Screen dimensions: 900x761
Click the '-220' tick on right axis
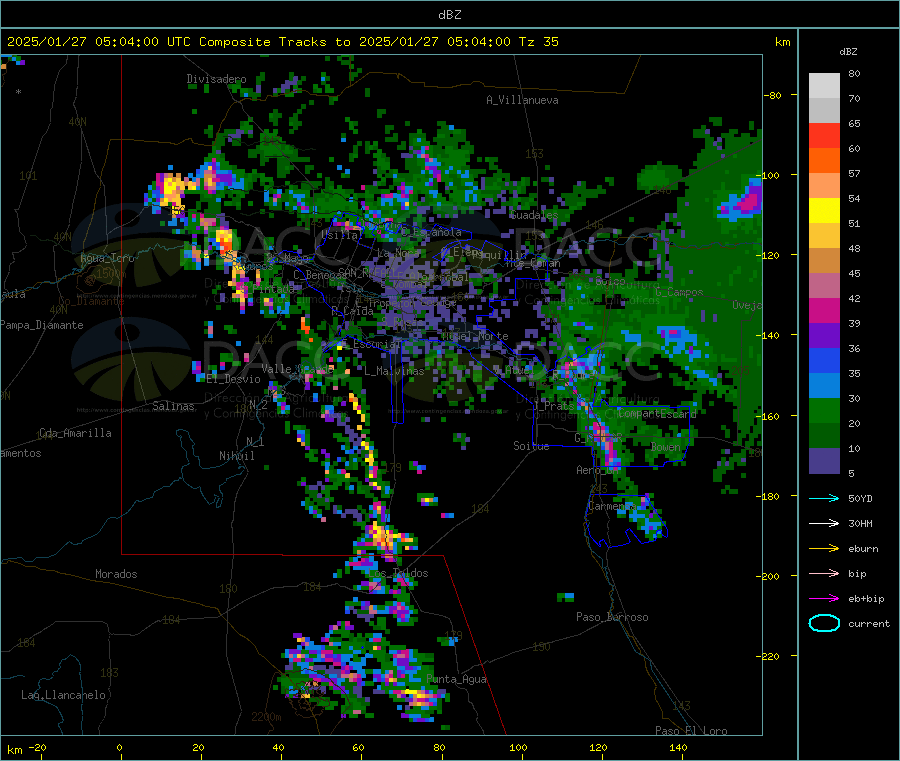click(770, 657)
